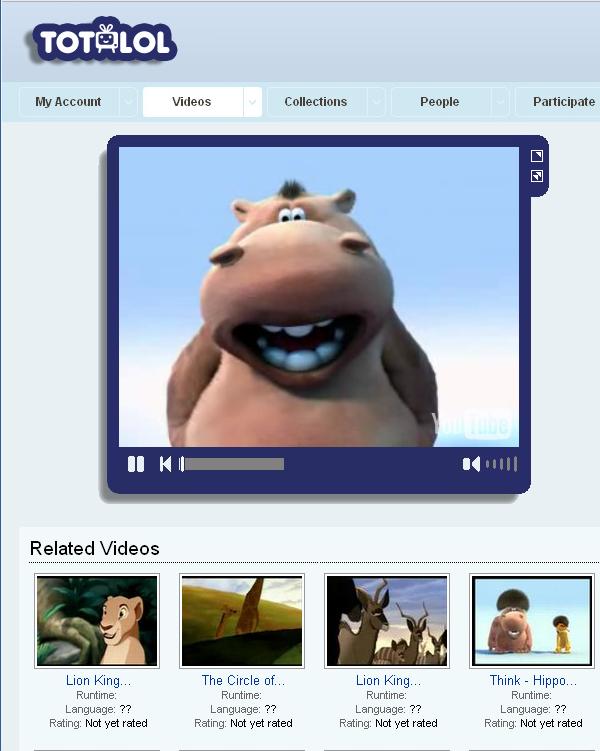Expand player with the top enlarge icon
The image size is (600, 751).
coord(537,156)
